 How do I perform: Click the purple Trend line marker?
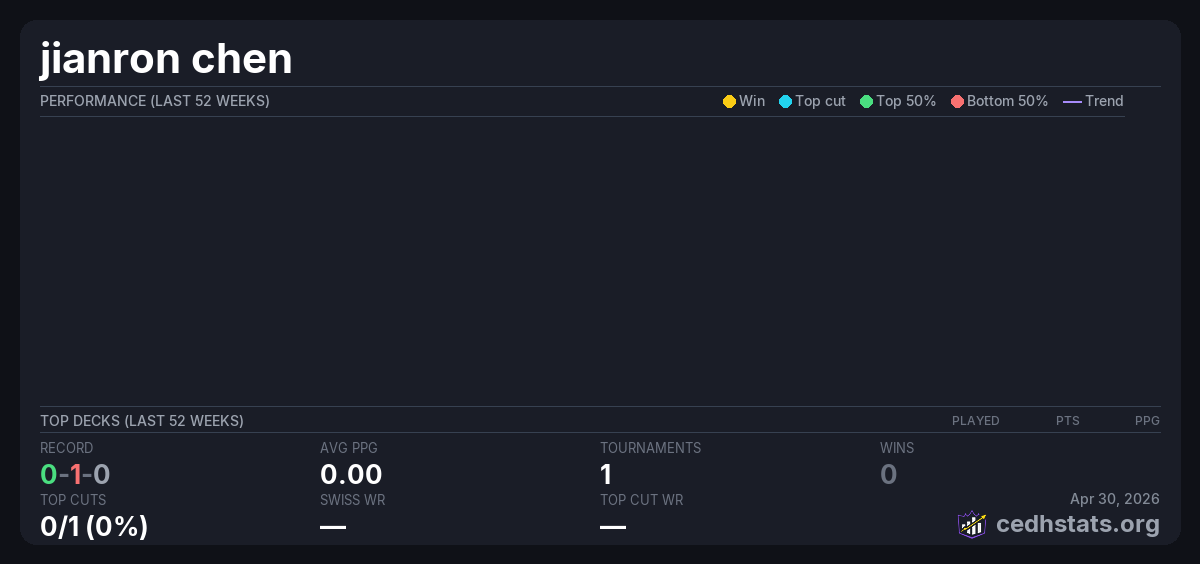click(1071, 101)
